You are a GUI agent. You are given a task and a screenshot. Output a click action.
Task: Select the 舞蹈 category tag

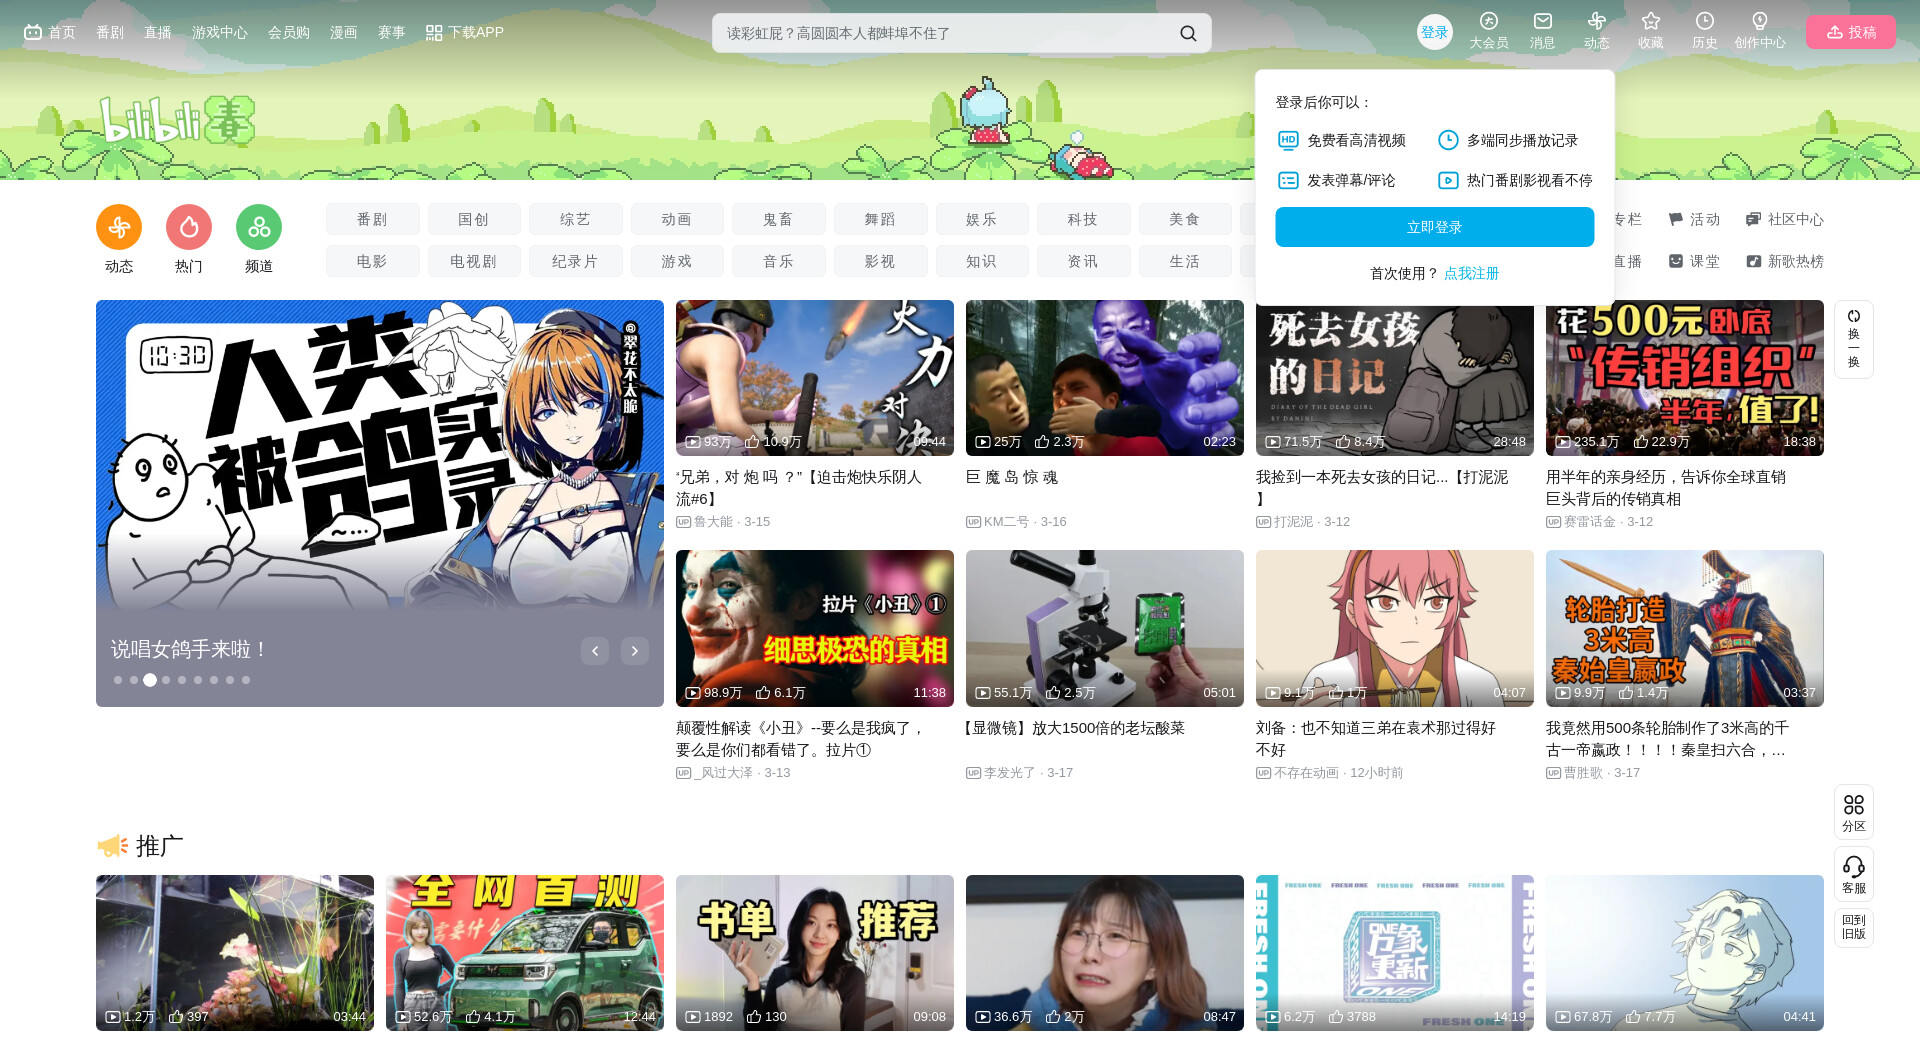881,219
